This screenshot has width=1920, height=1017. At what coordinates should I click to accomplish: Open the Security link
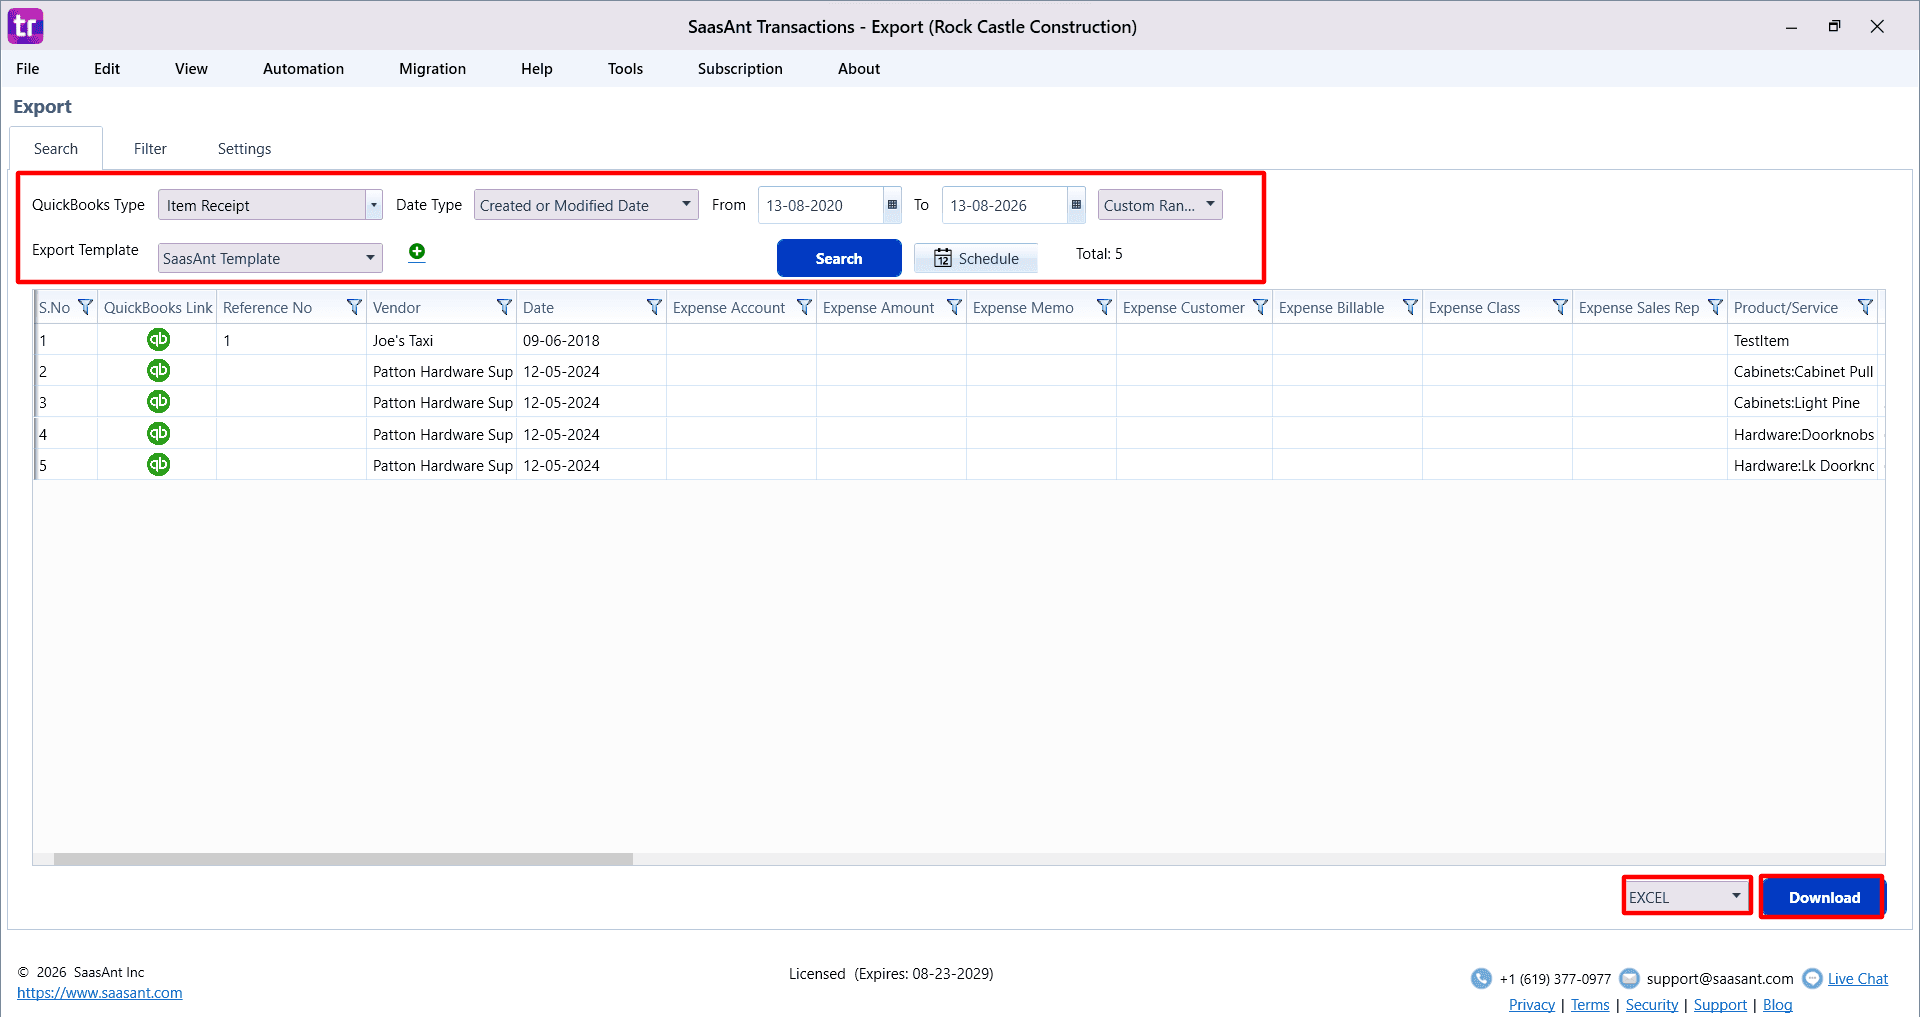pyautogui.click(x=1652, y=1005)
